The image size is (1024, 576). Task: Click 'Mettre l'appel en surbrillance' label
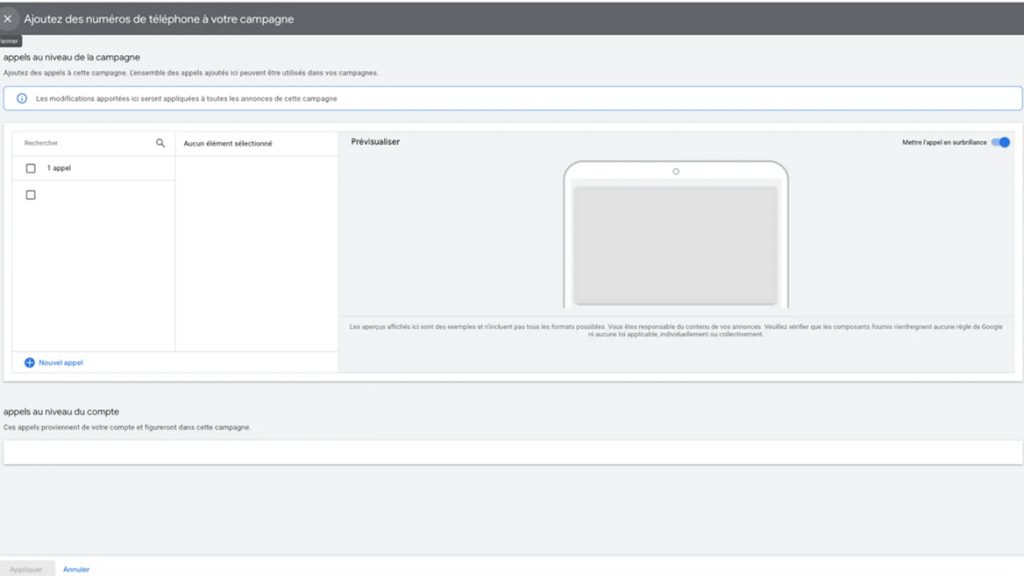[944, 142]
